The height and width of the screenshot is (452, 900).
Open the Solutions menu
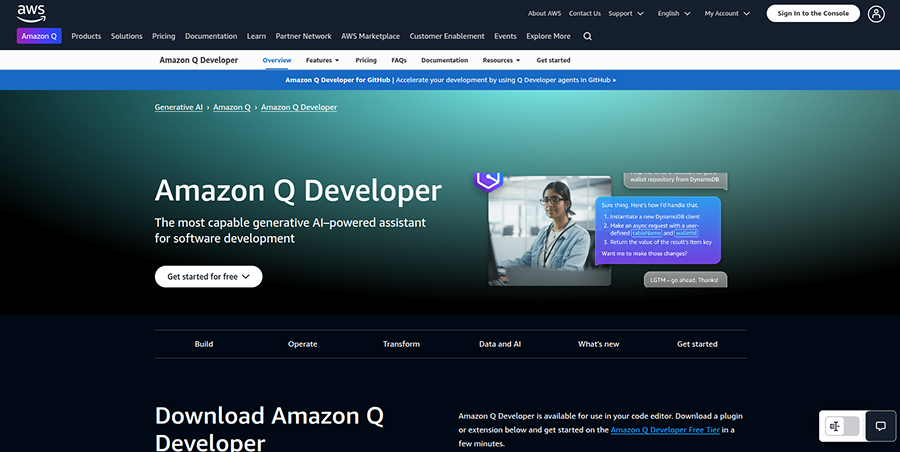pyautogui.click(x=126, y=36)
